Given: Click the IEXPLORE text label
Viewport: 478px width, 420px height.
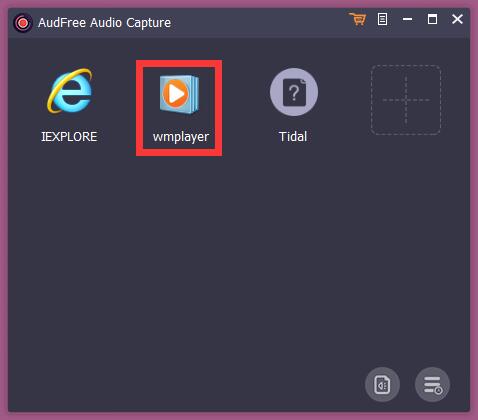Looking at the screenshot, I should [69, 137].
